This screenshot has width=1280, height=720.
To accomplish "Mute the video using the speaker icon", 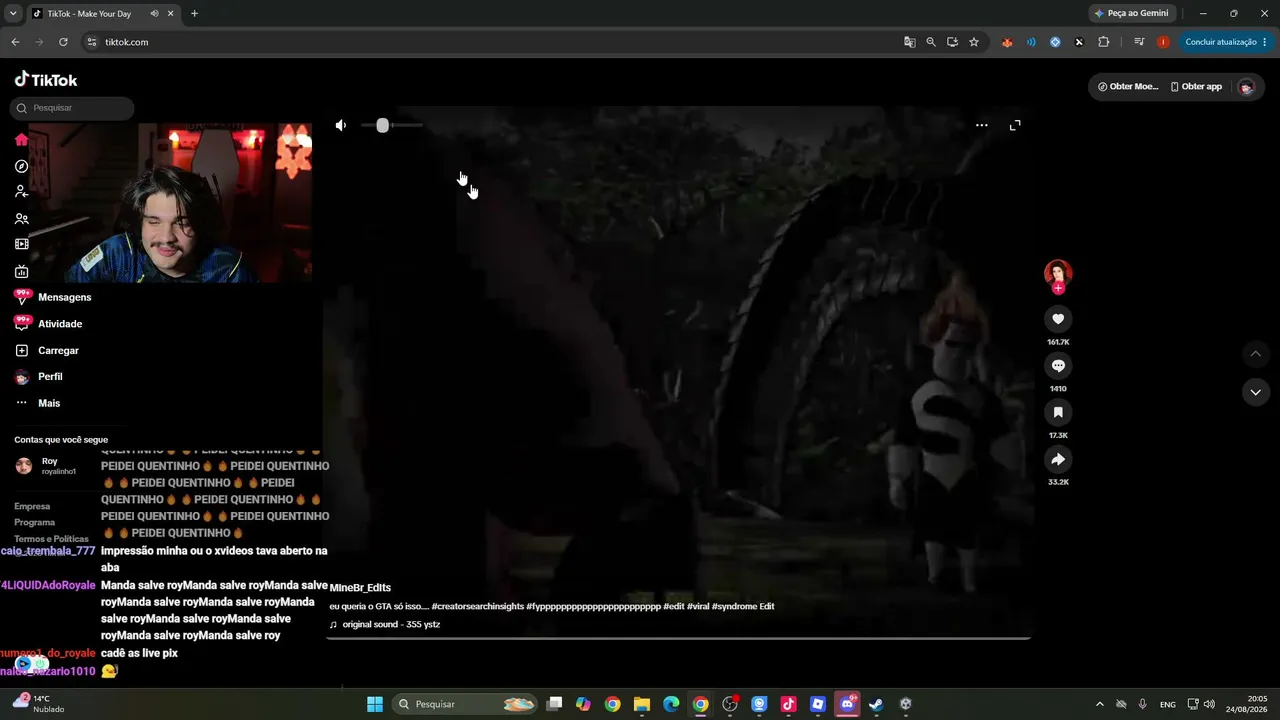I will tap(341, 125).
